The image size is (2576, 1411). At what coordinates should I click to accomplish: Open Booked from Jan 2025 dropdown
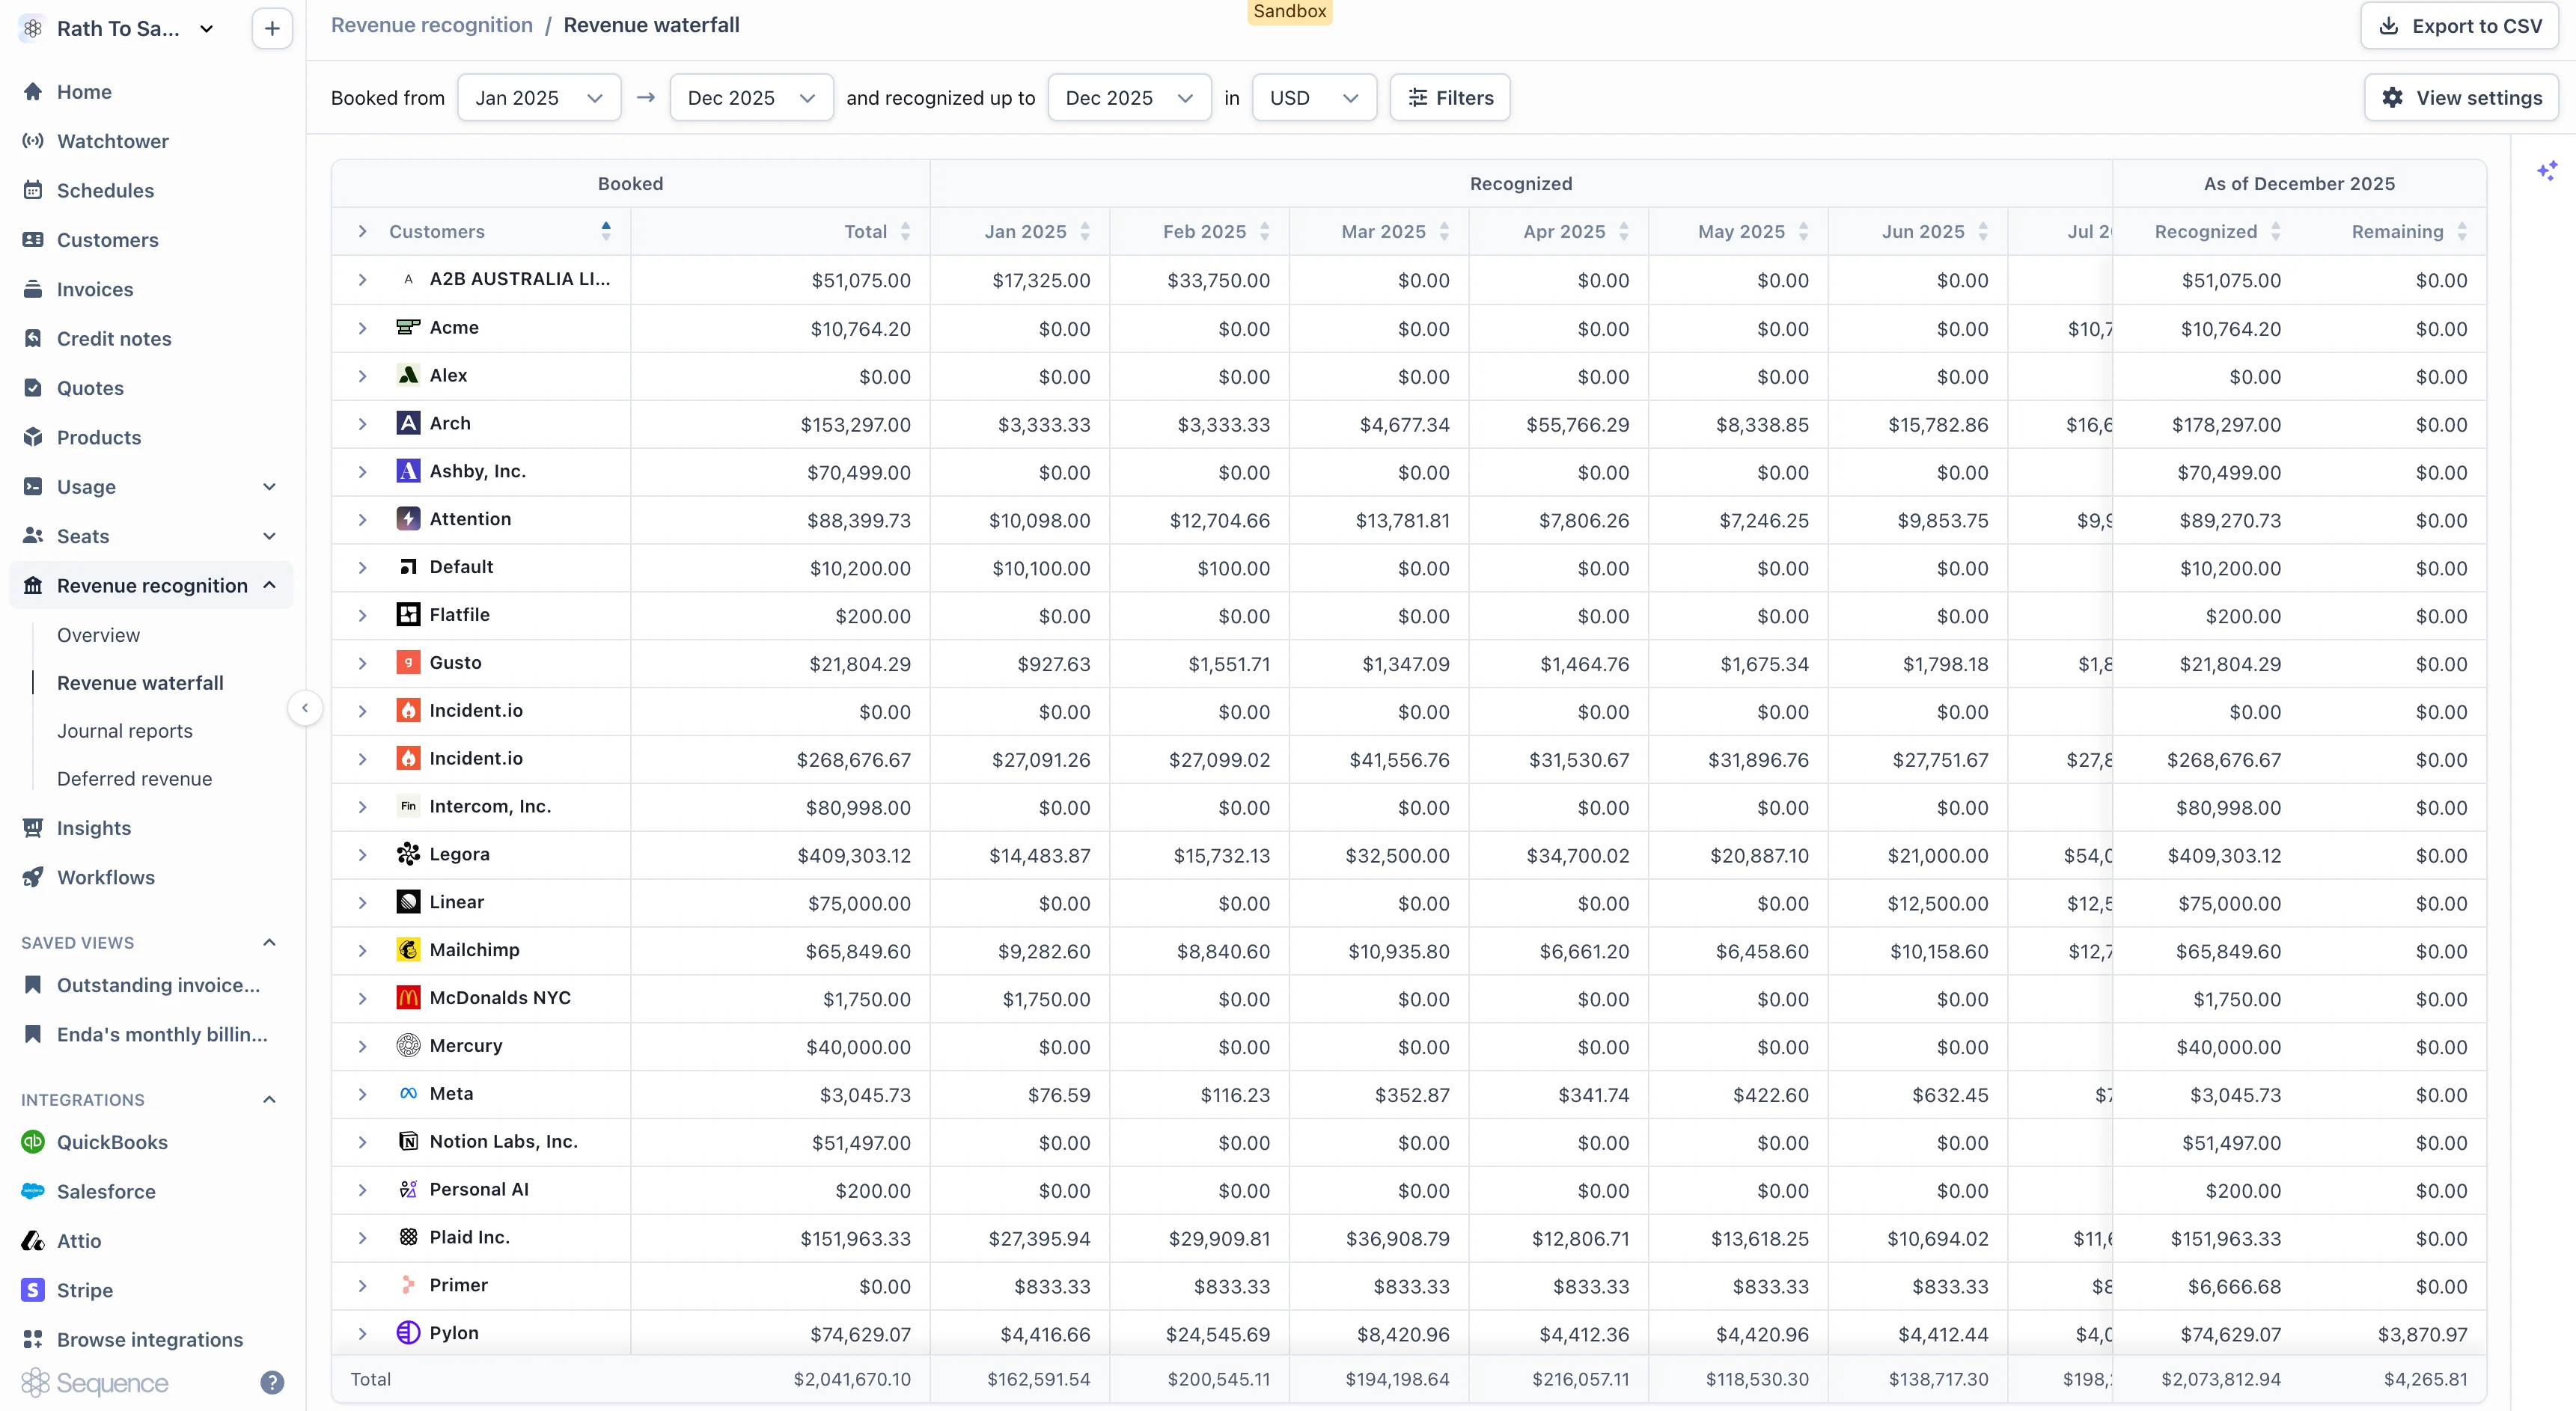click(539, 97)
